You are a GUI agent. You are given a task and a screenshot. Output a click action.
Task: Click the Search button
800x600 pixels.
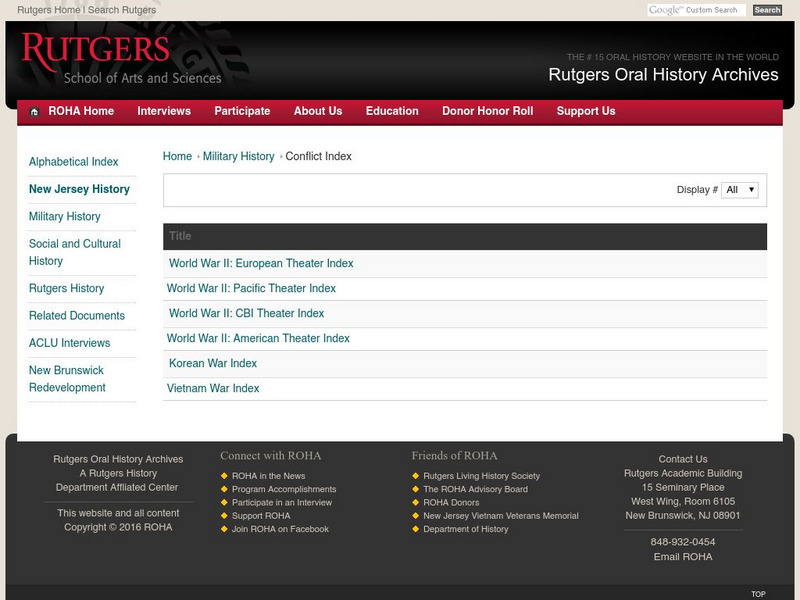click(767, 10)
